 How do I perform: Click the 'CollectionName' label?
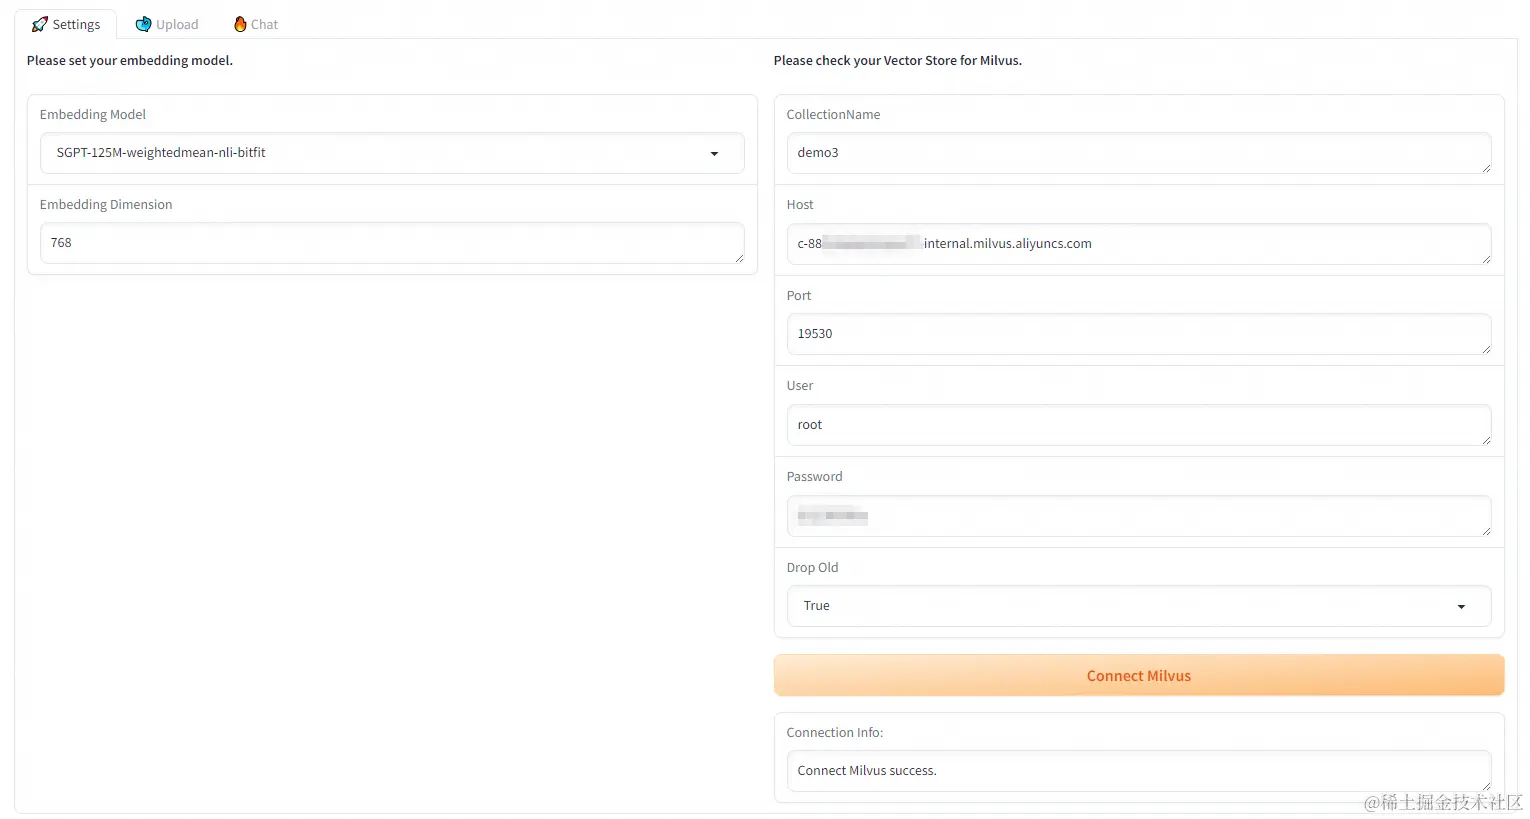click(834, 115)
